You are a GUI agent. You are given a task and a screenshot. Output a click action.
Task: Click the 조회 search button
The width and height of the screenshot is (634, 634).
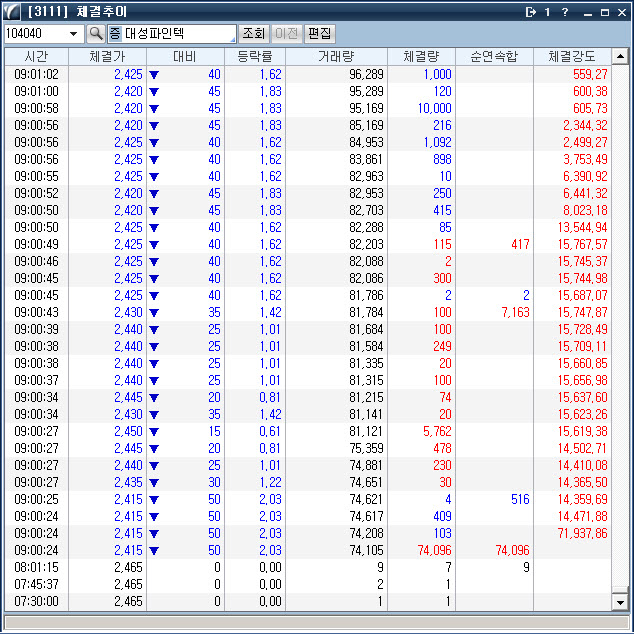(x=253, y=33)
